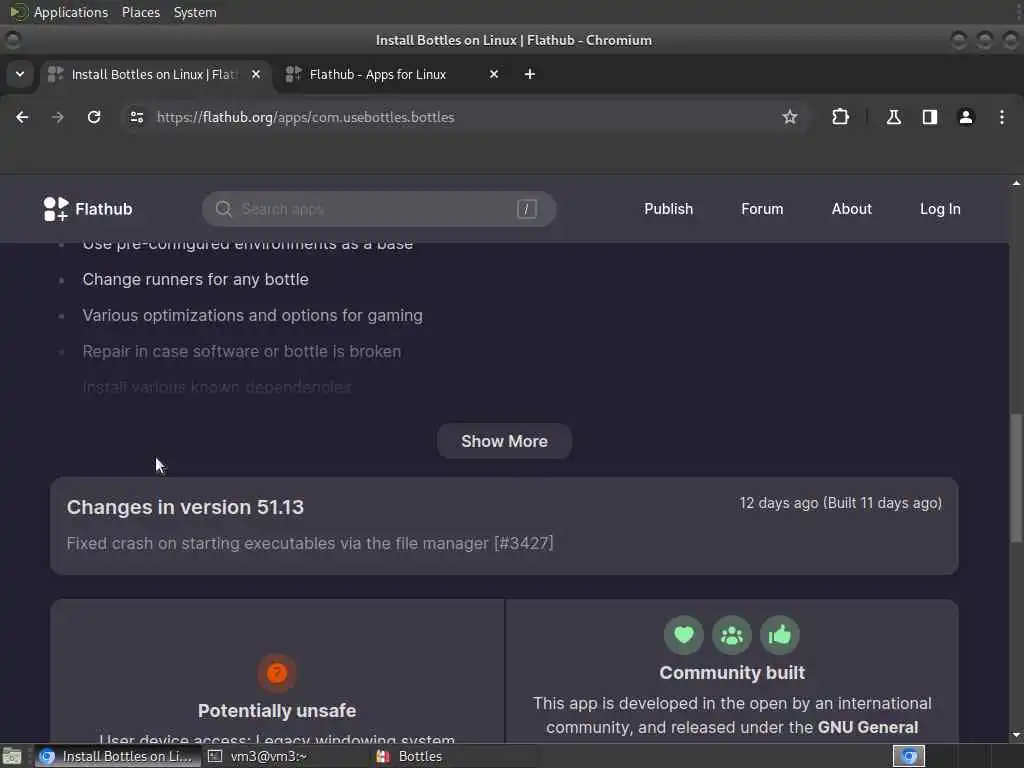Close the Install Bottles tab
The image size is (1024, 768).
pyautogui.click(x=256, y=74)
